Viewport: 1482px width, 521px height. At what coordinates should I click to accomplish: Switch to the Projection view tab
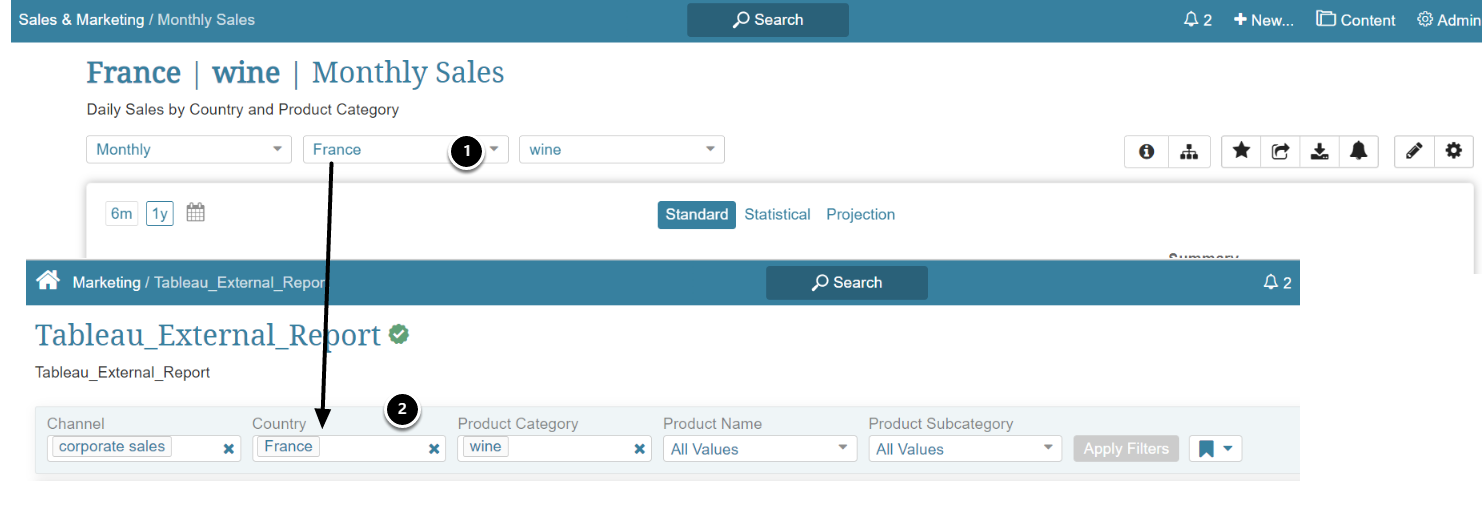[x=860, y=214]
